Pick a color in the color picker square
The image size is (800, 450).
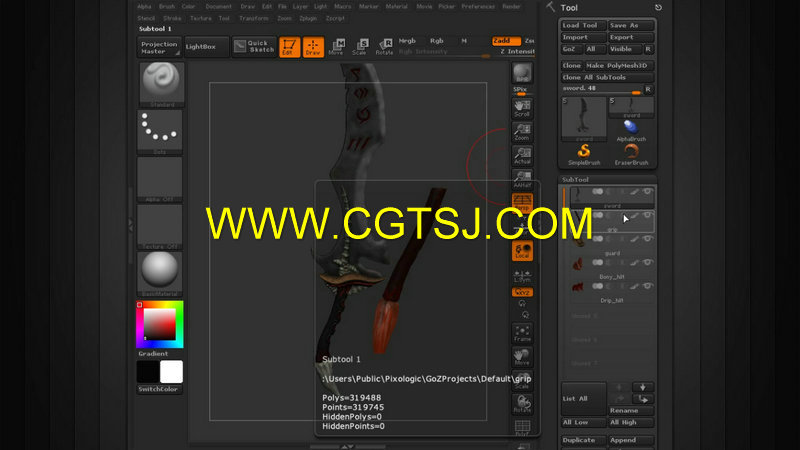160,324
